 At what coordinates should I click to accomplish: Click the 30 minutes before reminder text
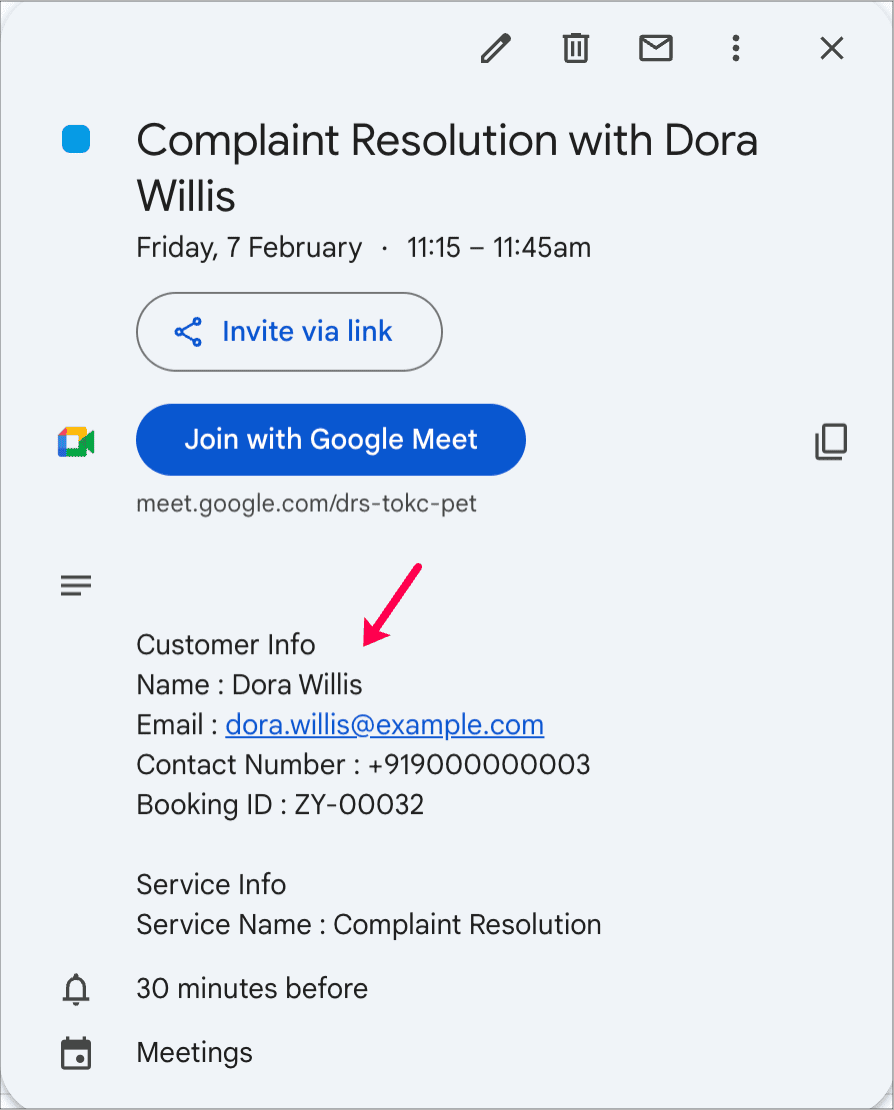pyautogui.click(x=252, y=988)
